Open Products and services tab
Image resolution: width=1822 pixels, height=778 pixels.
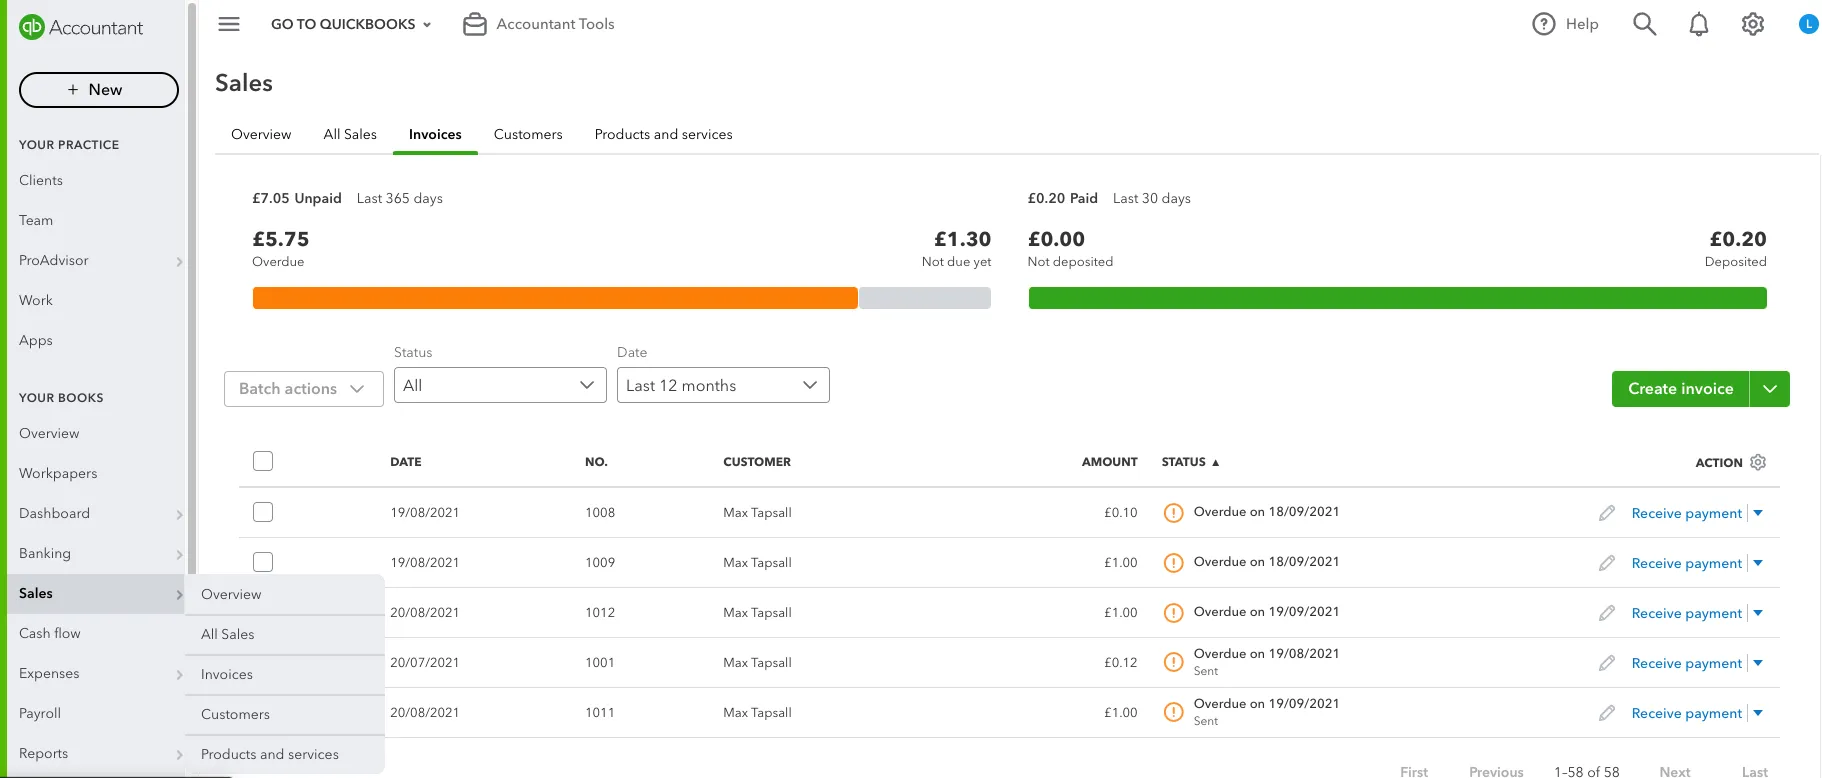pos(663,134)
